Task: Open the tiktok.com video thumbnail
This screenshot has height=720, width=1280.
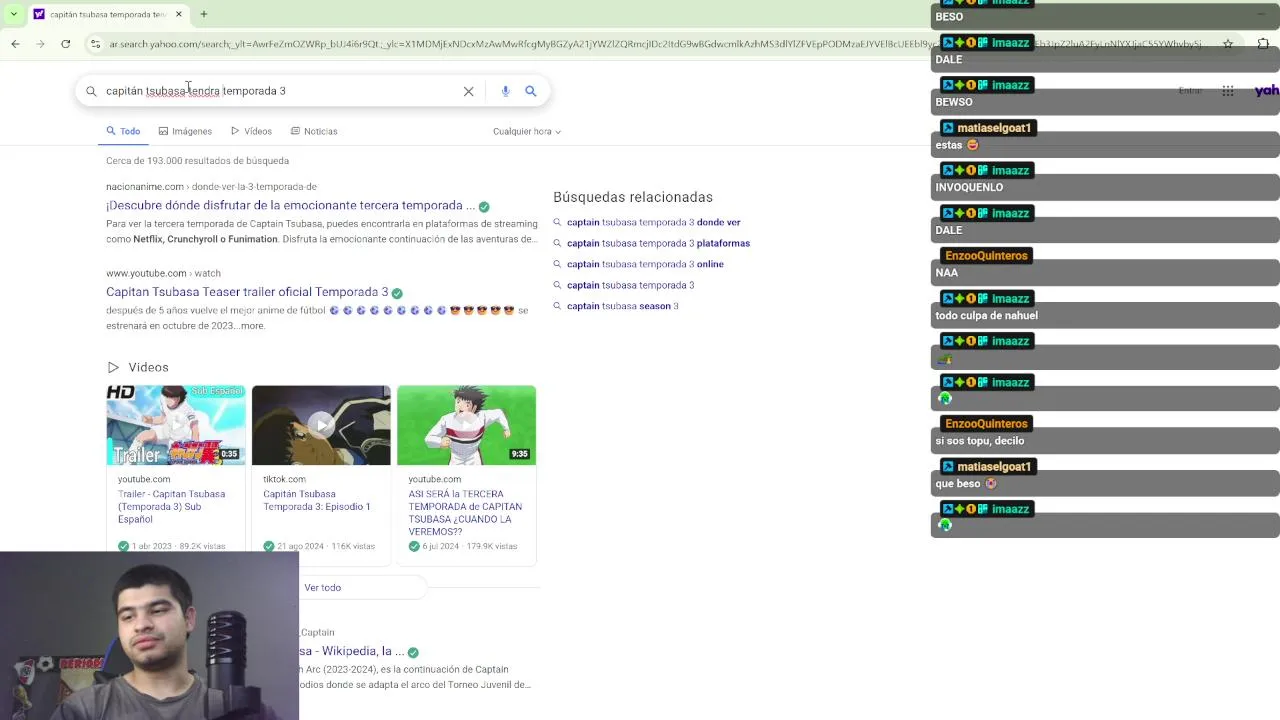Action: tap(321, 425)
